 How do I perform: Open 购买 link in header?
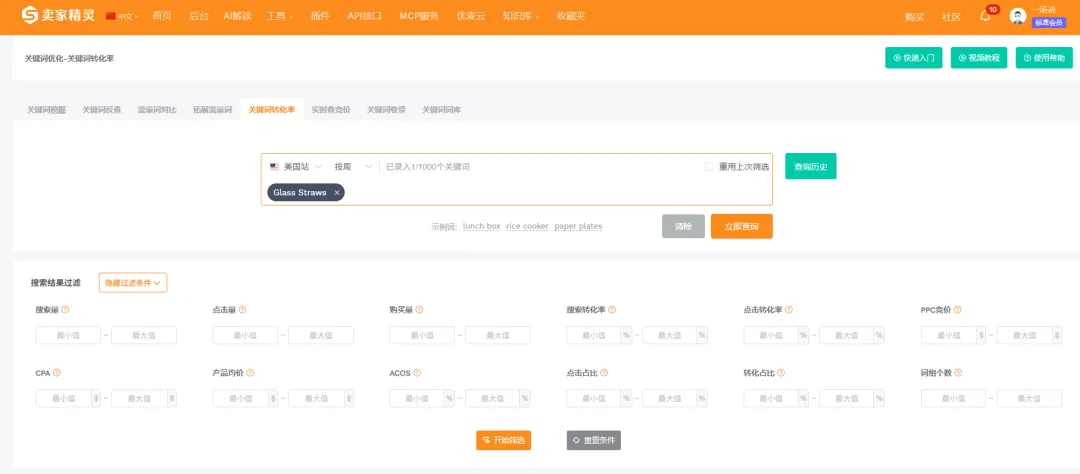[915, 17]
